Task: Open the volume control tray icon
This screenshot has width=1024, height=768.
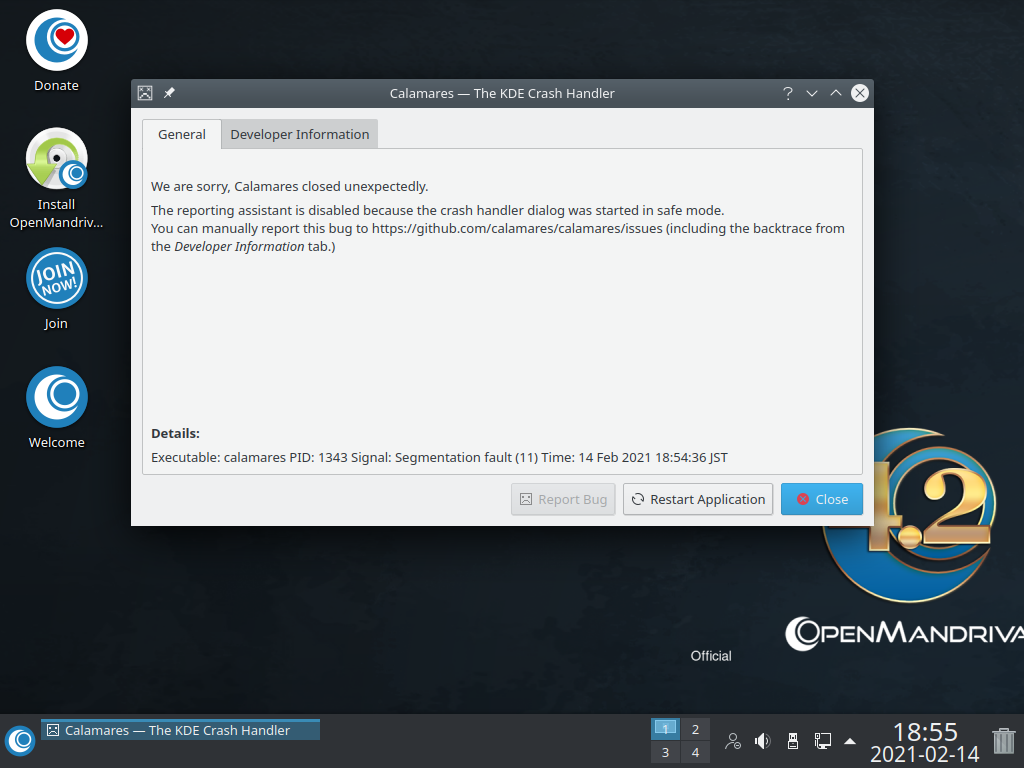Action: pyautogui.click(x=762, y=741)
